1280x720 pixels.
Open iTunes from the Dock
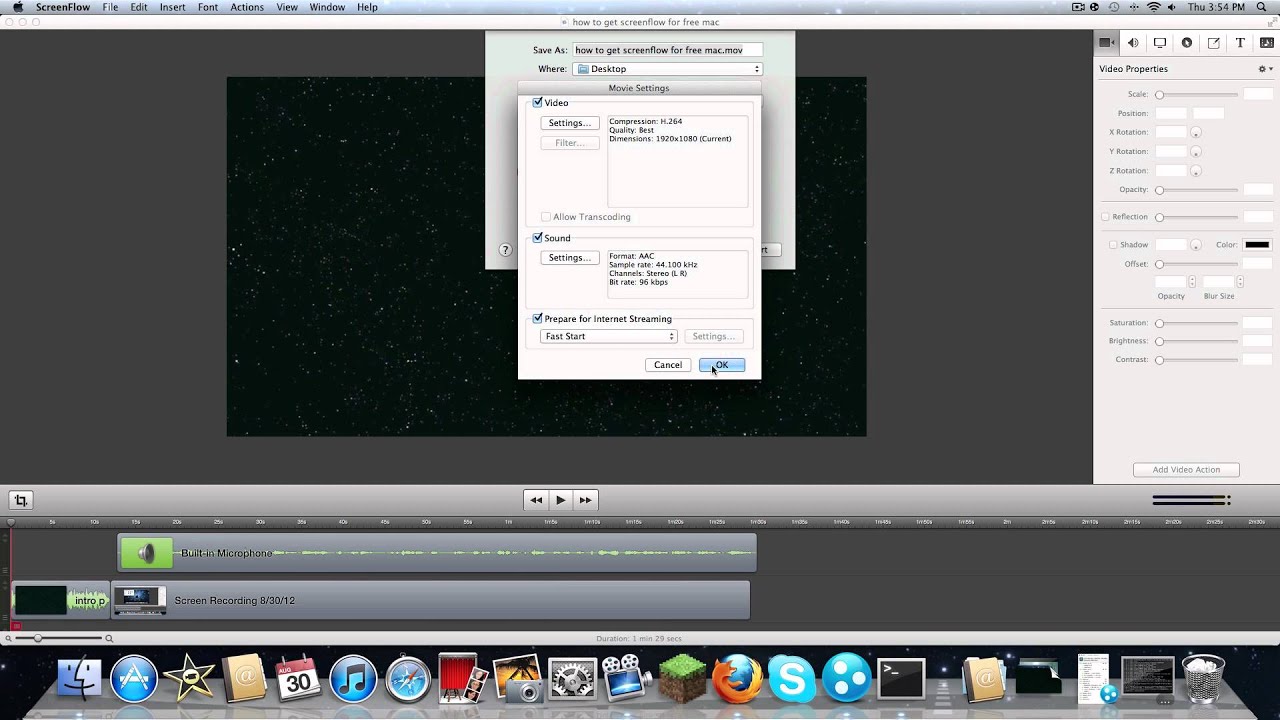[x=352, y=680]
